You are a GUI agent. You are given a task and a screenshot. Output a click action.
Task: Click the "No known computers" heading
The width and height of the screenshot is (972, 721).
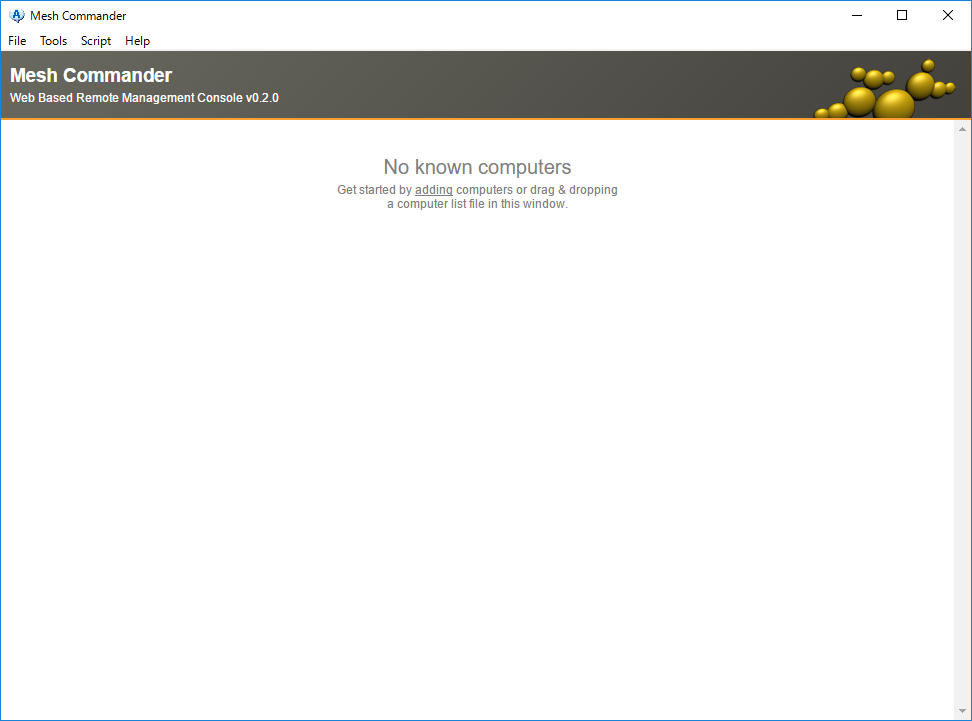pyautogui.click(x=477, y=167)
